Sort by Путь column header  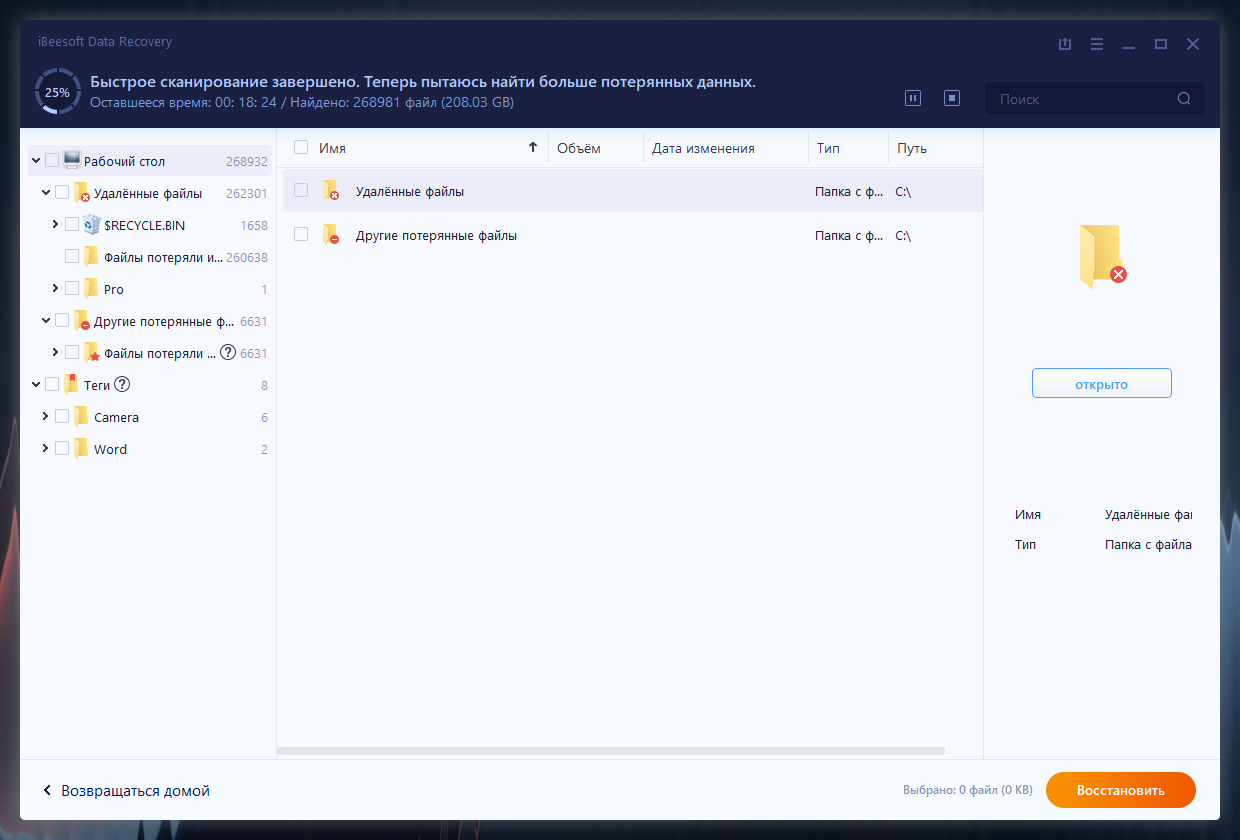[912, 148]
